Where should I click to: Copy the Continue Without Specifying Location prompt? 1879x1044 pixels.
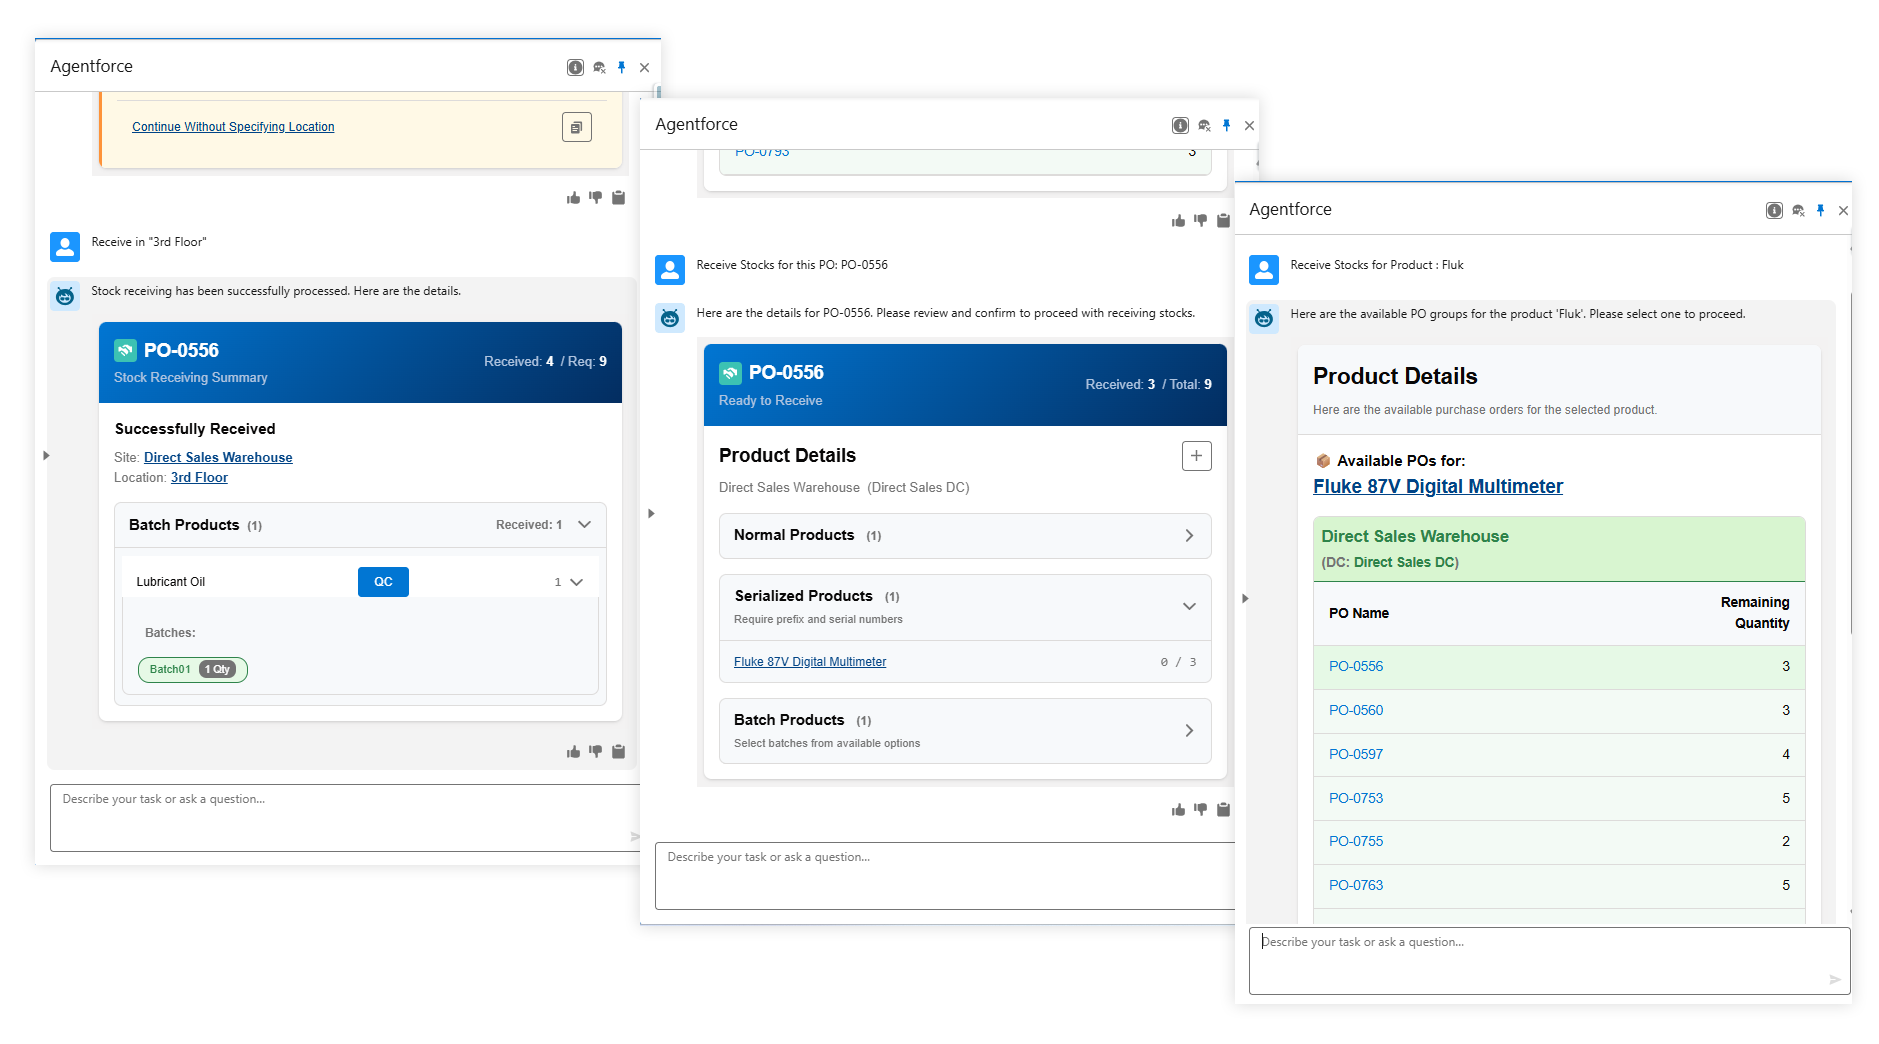coord(577,127)
